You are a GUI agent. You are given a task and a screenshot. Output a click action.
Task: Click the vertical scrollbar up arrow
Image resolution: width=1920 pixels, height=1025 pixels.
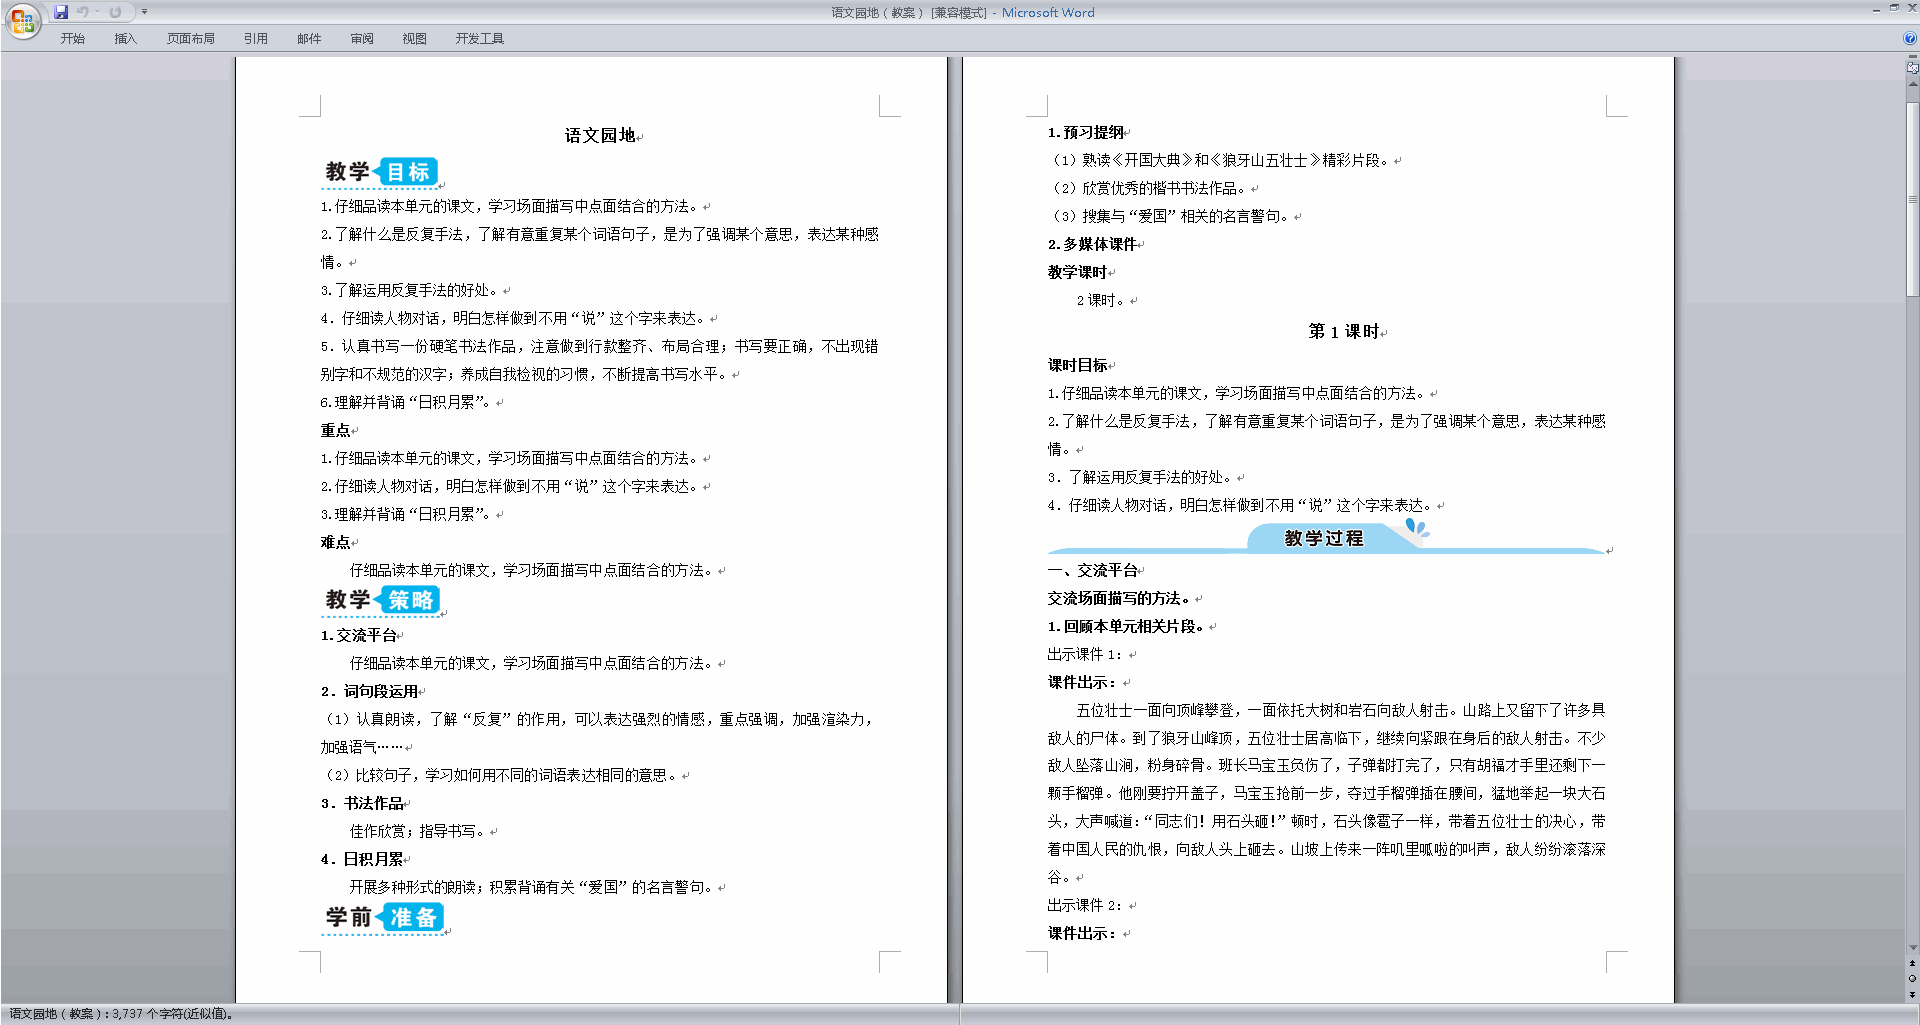pos(1912,84)
